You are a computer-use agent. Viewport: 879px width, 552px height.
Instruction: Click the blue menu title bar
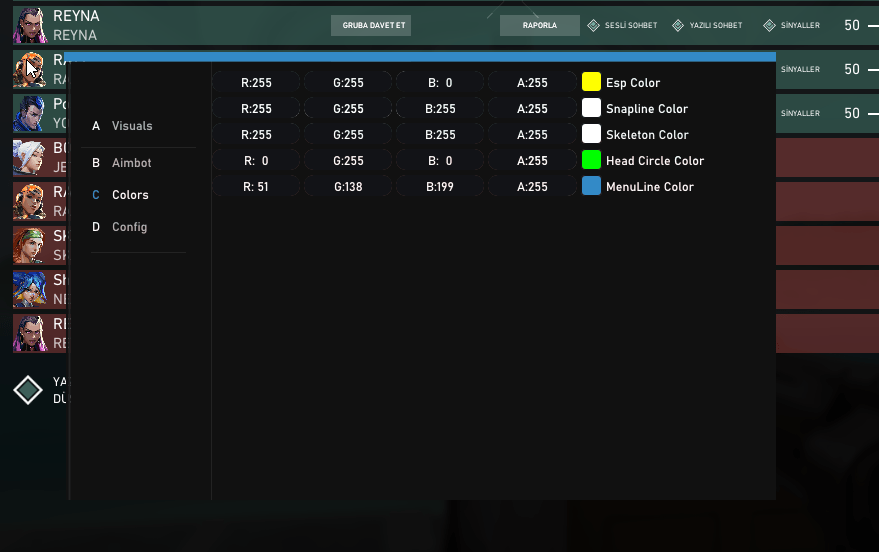420,57
